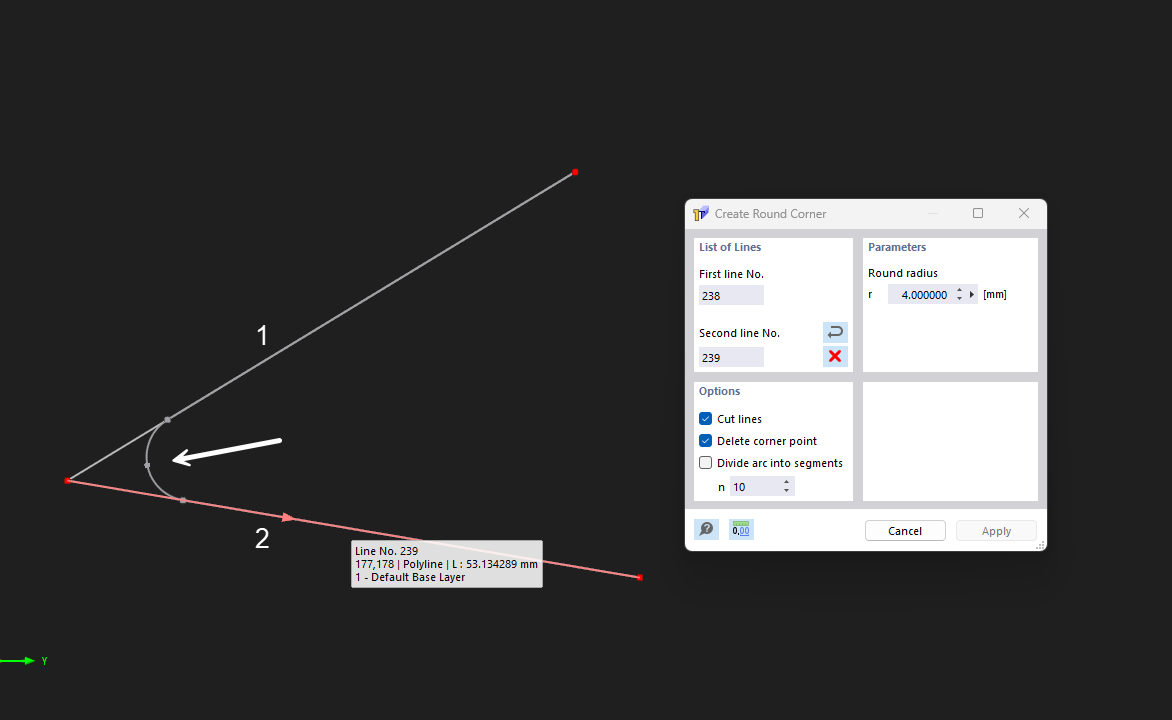
Task: Enable Divide arc into segments
Action: [x=705, y=462]
